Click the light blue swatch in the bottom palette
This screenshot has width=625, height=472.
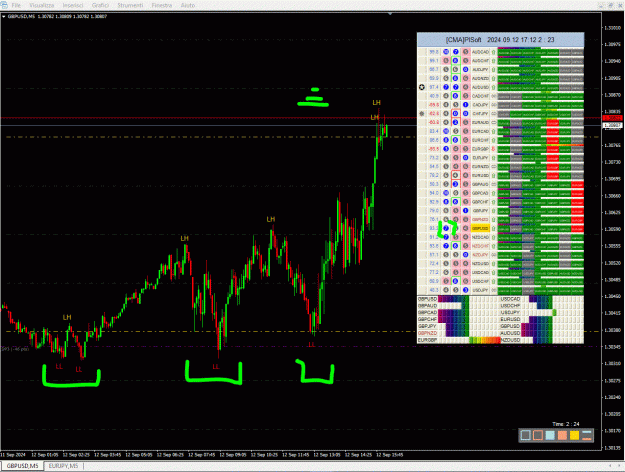(x=550, y=435)
